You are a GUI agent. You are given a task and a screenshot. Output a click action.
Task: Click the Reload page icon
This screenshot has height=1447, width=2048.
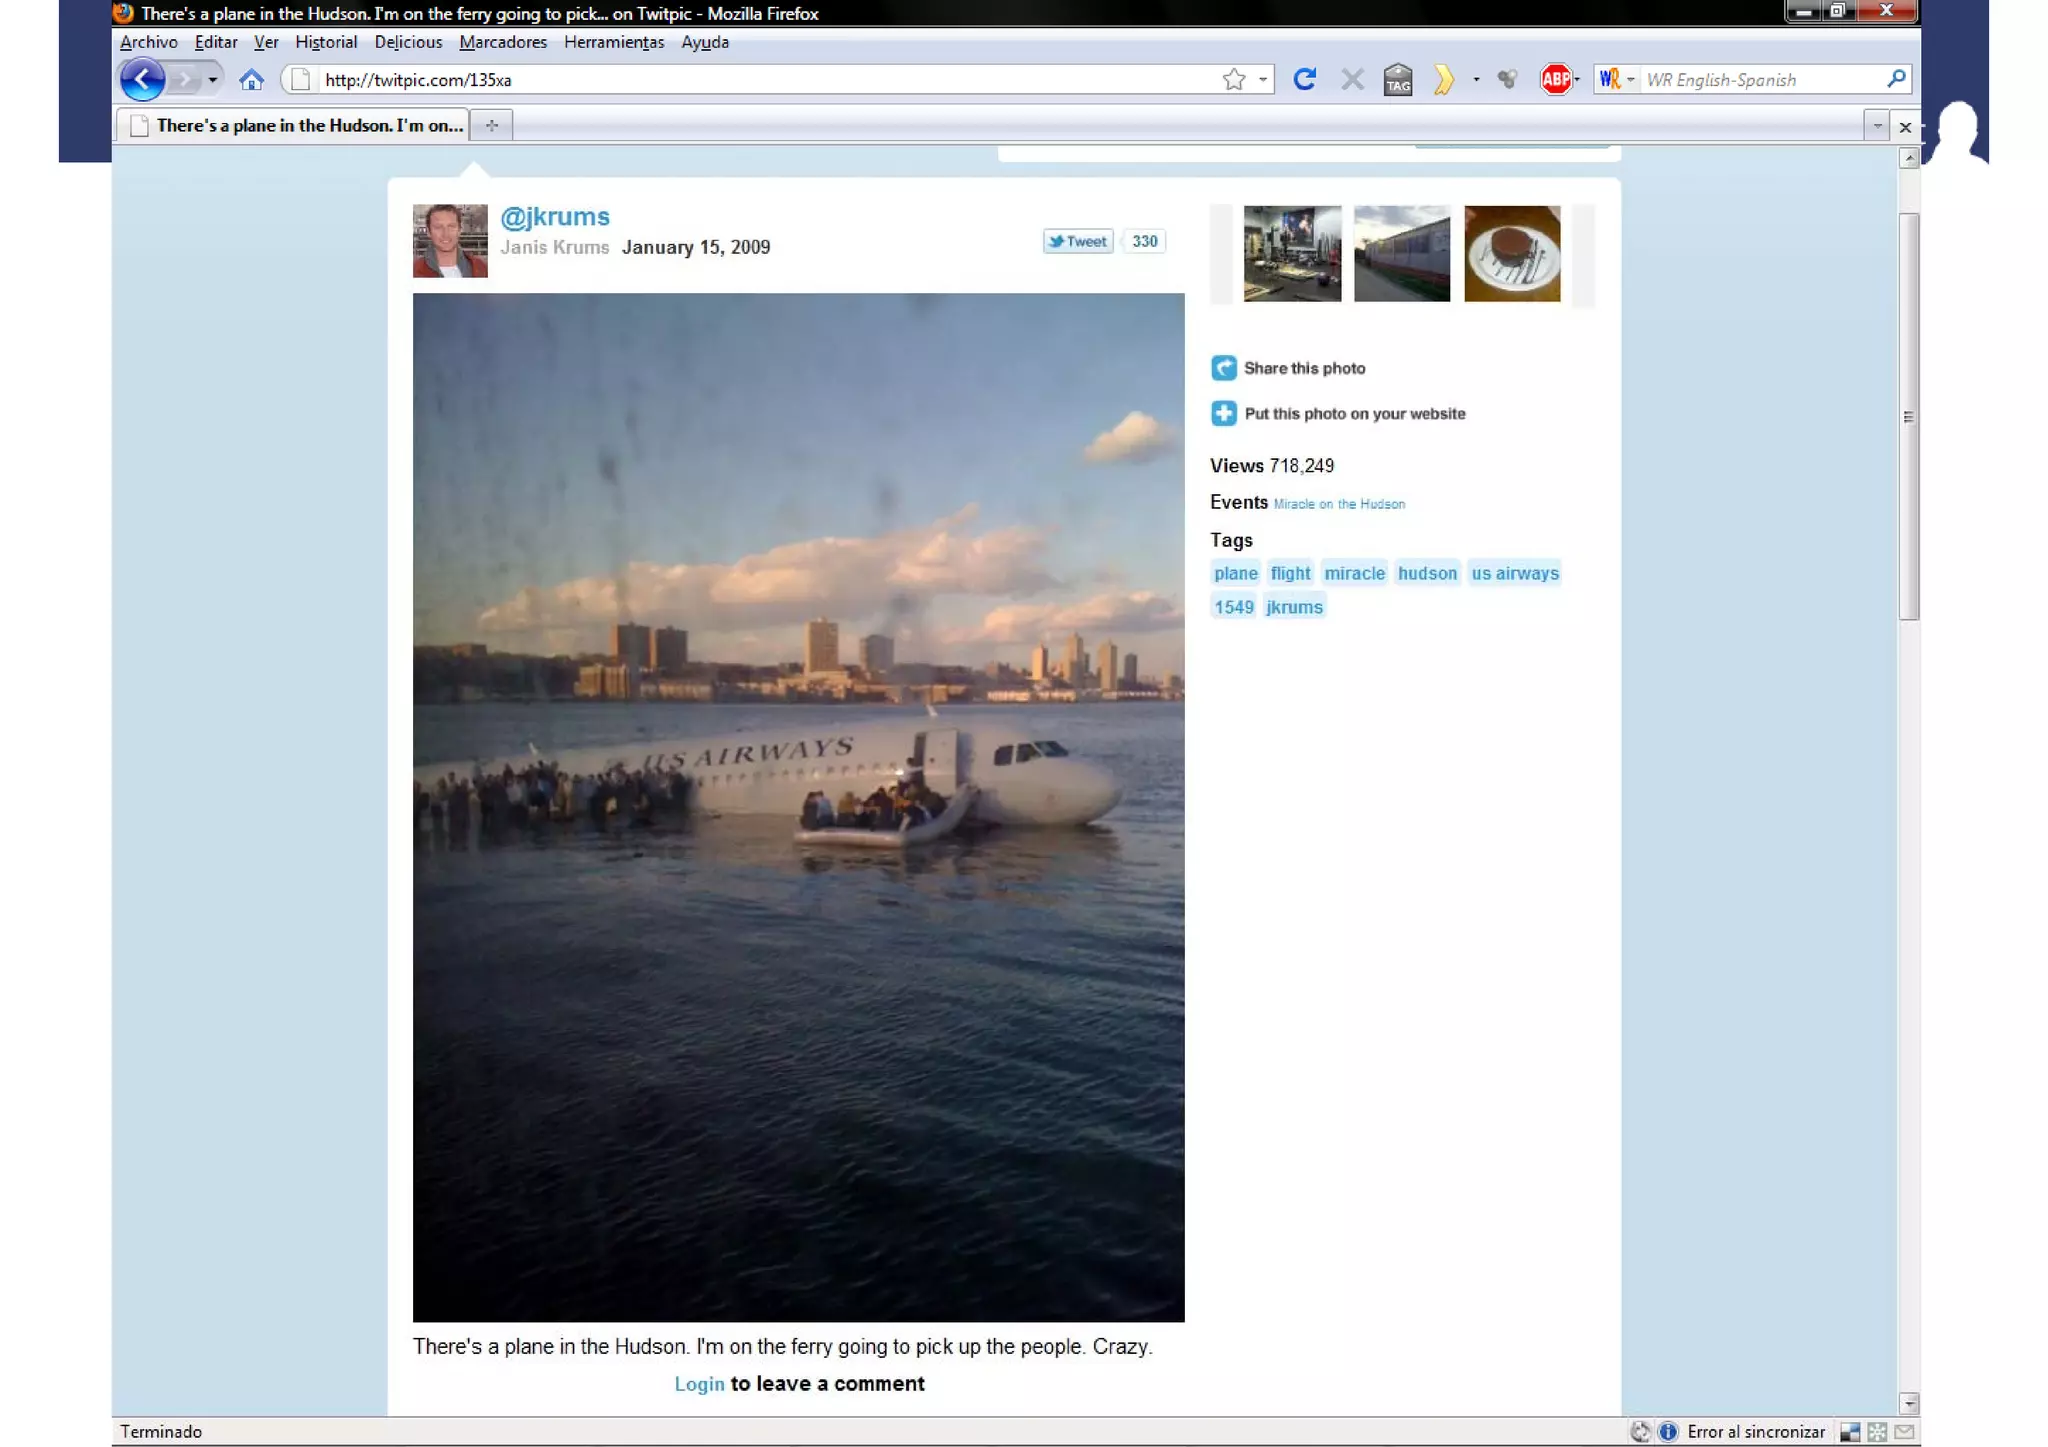[1304, 79]
